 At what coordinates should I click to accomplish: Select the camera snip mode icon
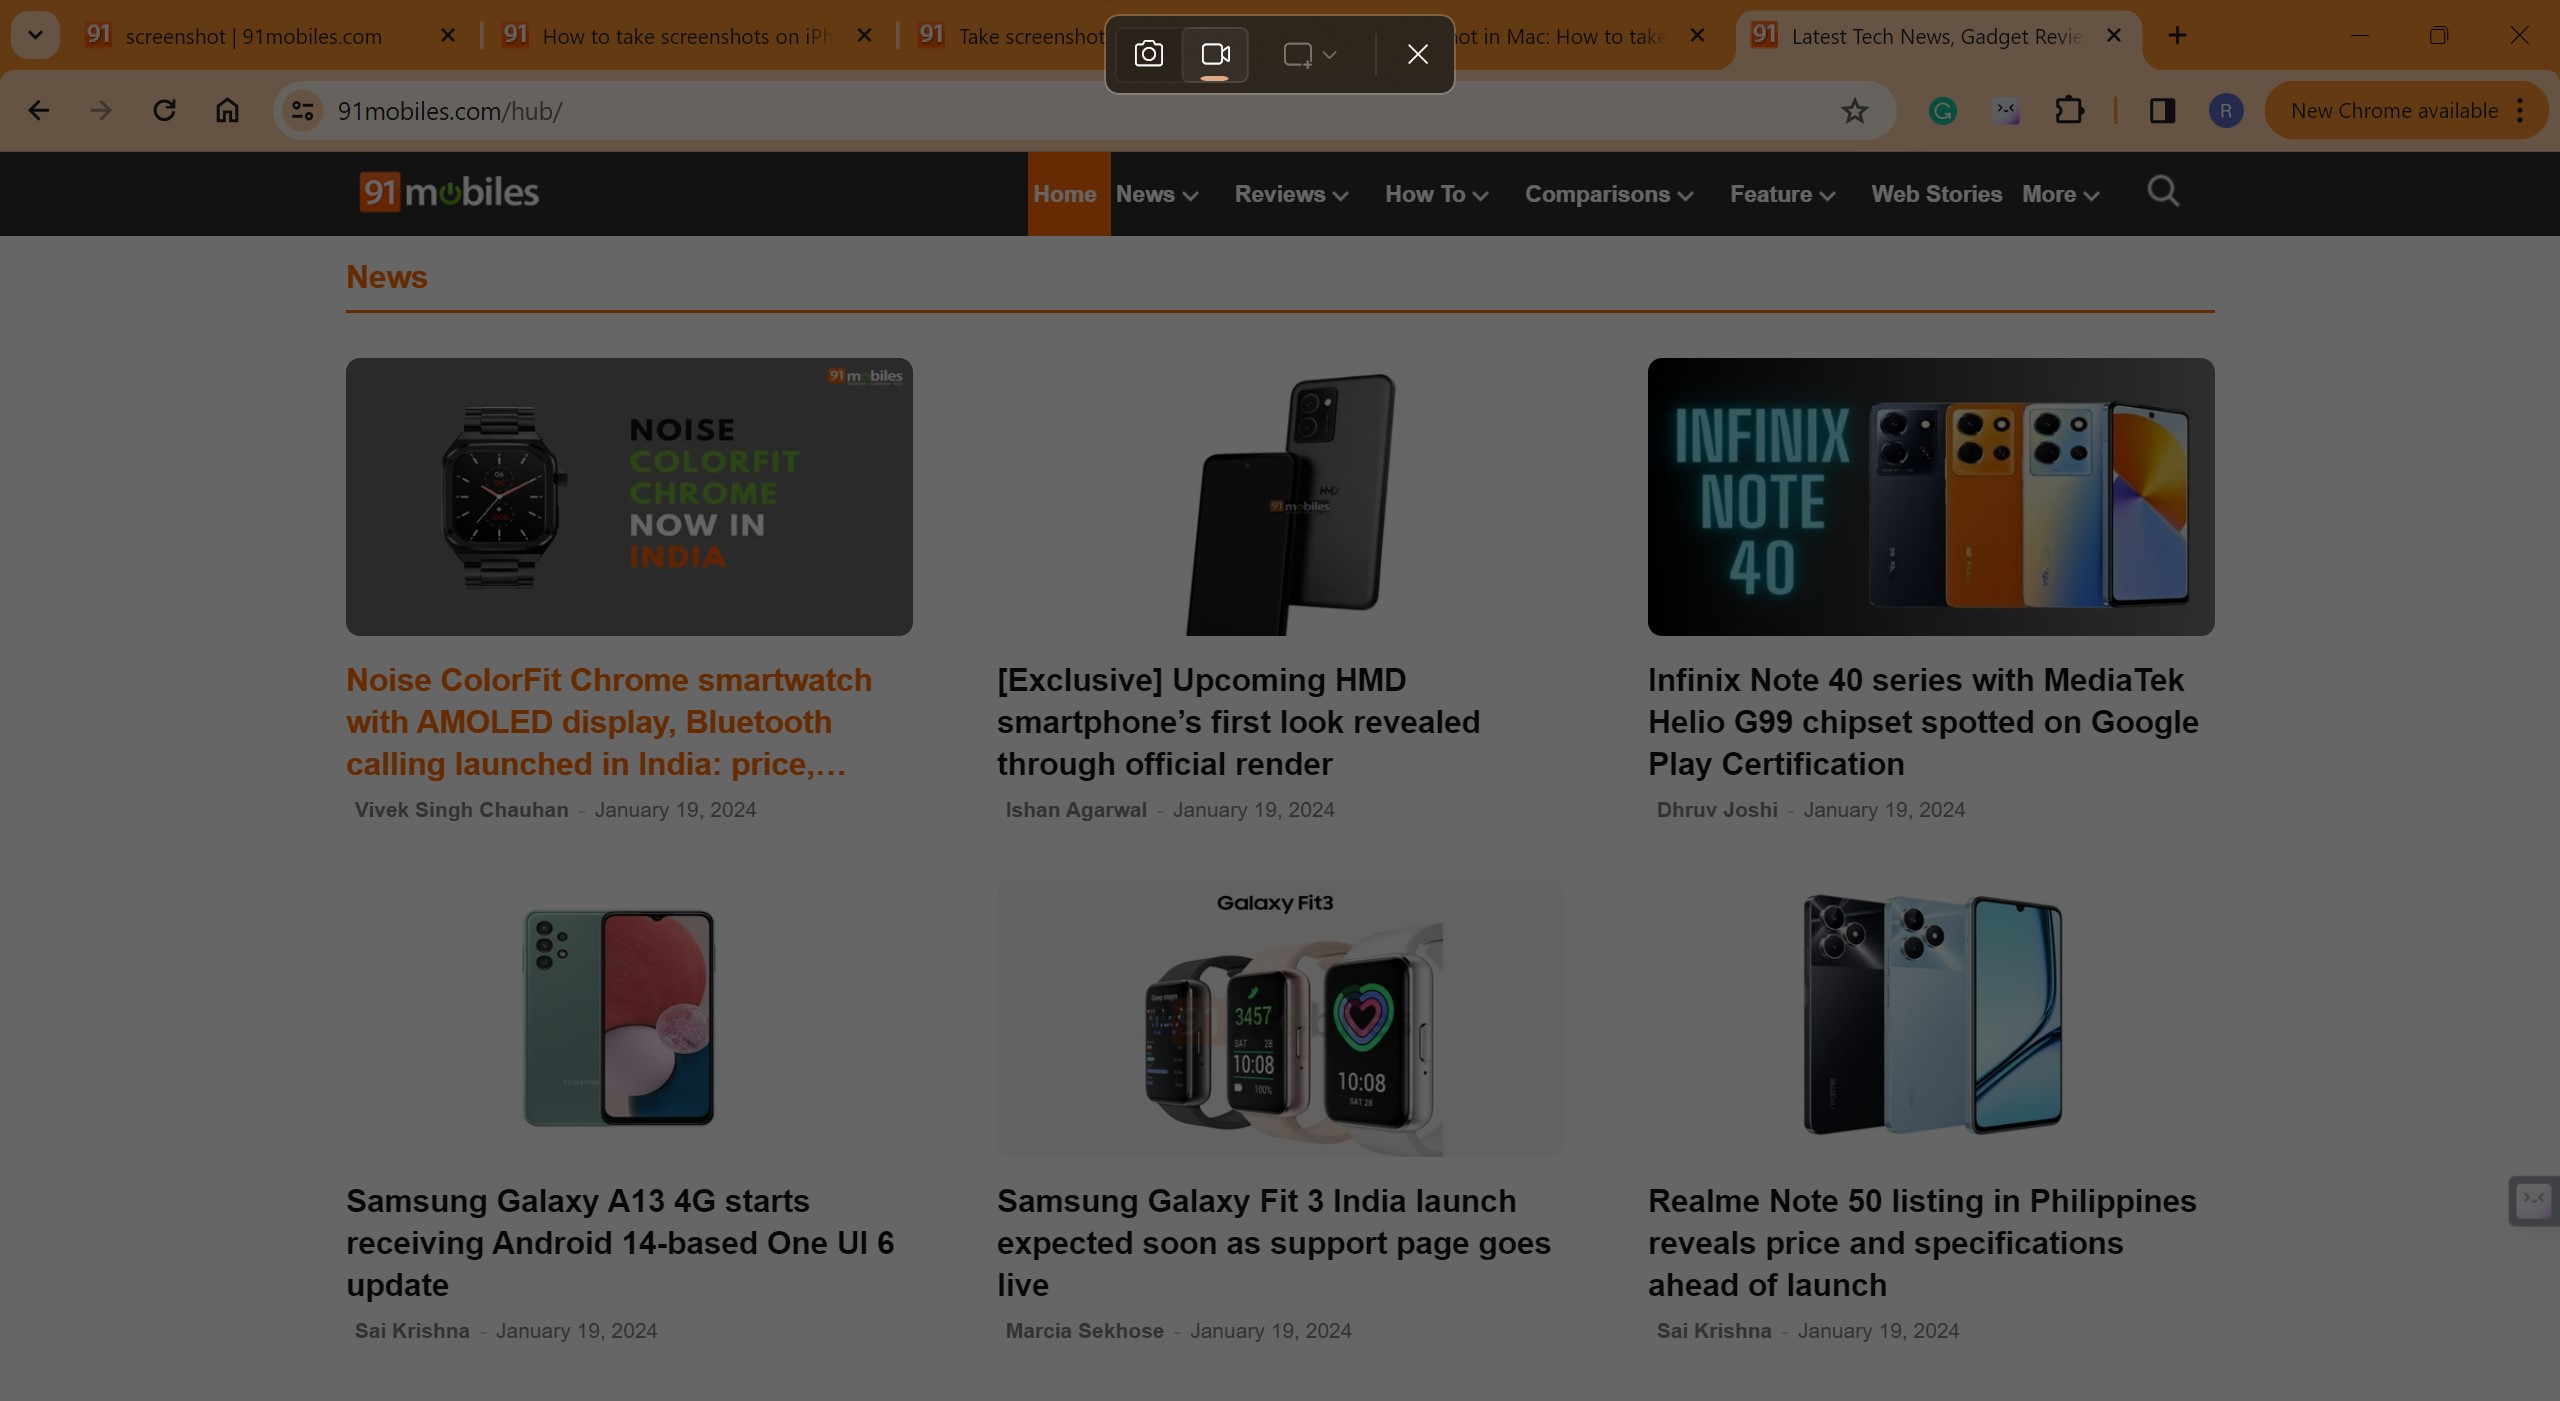tap(1148, 54)
